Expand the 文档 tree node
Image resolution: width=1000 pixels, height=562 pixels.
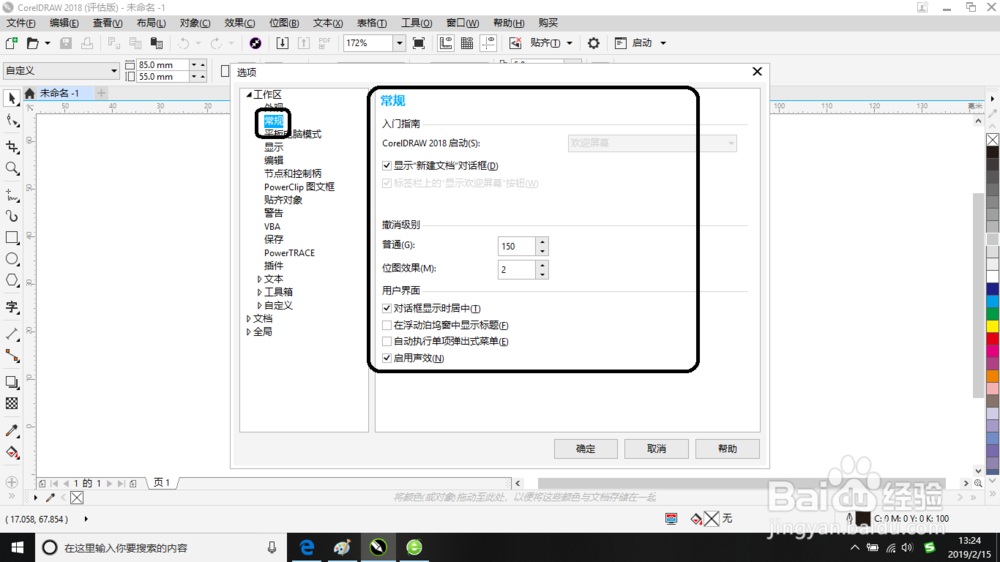click(x=248, y=318)
